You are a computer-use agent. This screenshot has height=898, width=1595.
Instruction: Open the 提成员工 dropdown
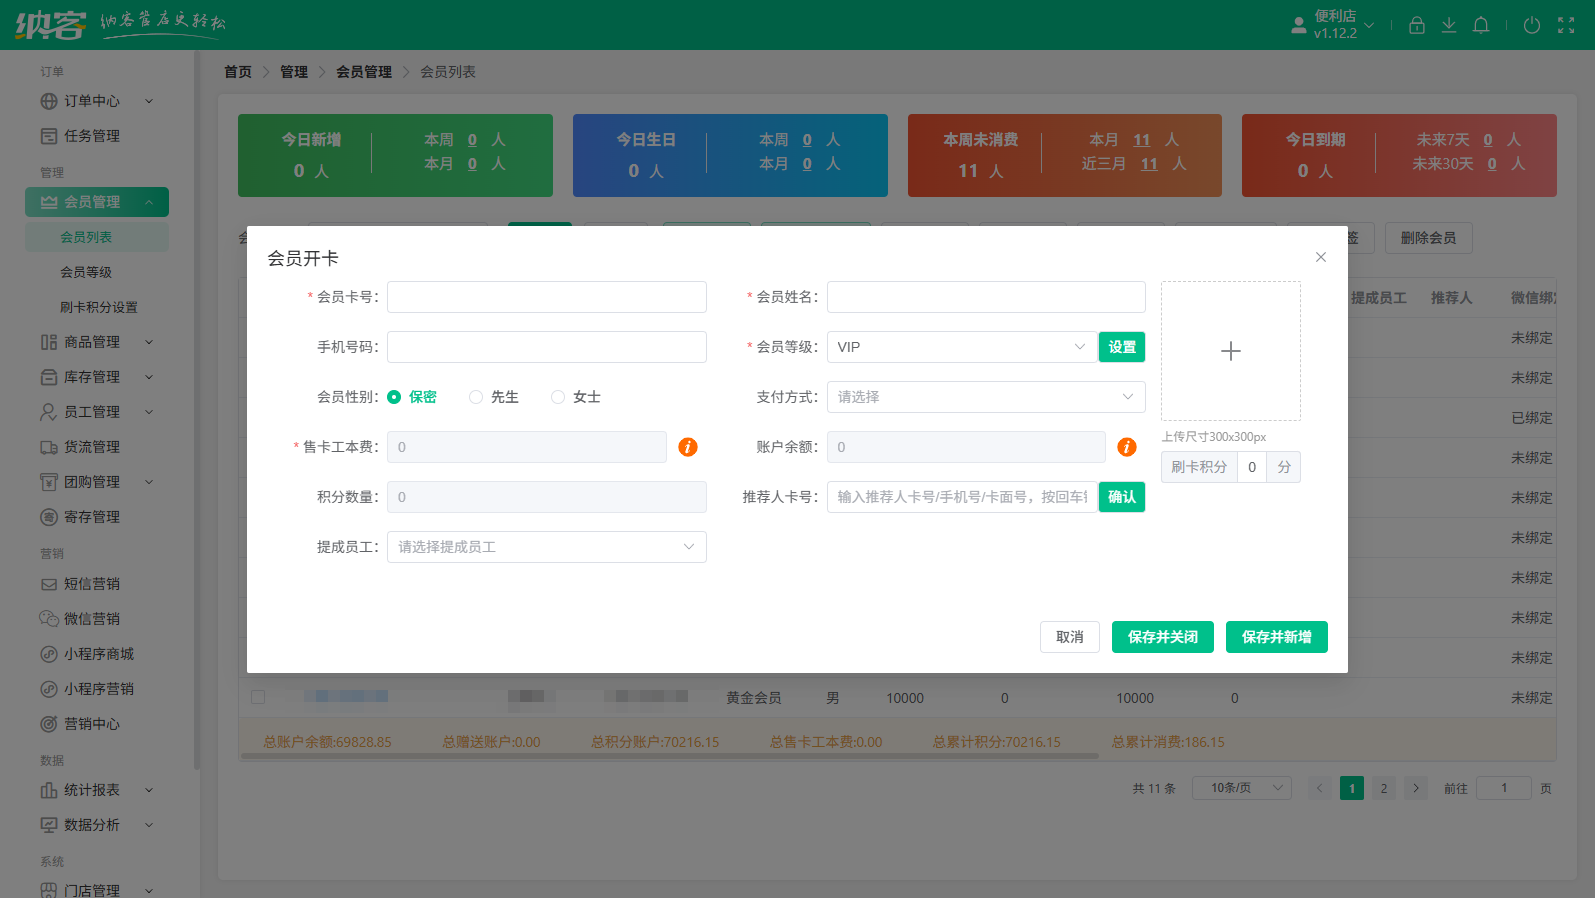(546, 547)
